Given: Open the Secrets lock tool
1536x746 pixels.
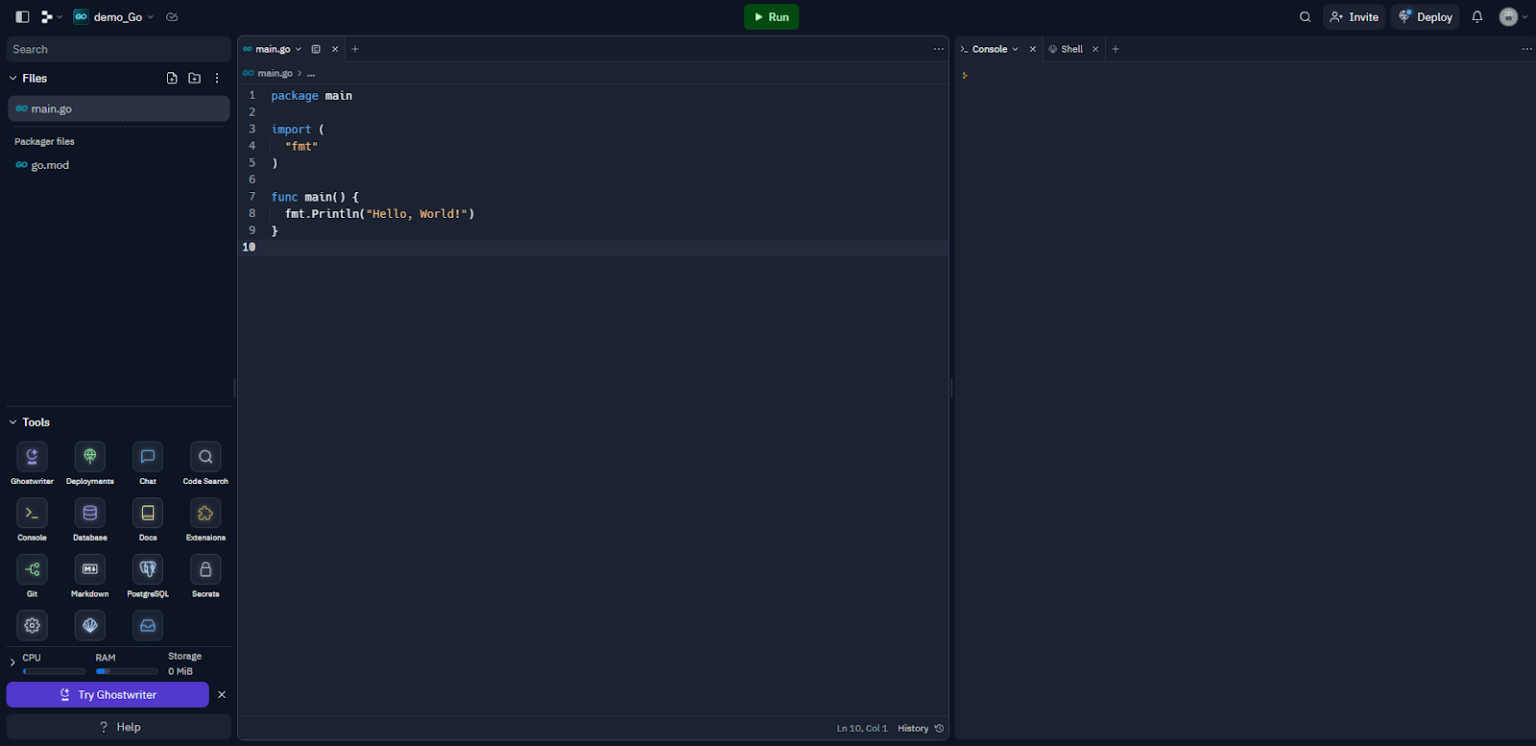Looking at the screenshot, I should coord(205,569).
